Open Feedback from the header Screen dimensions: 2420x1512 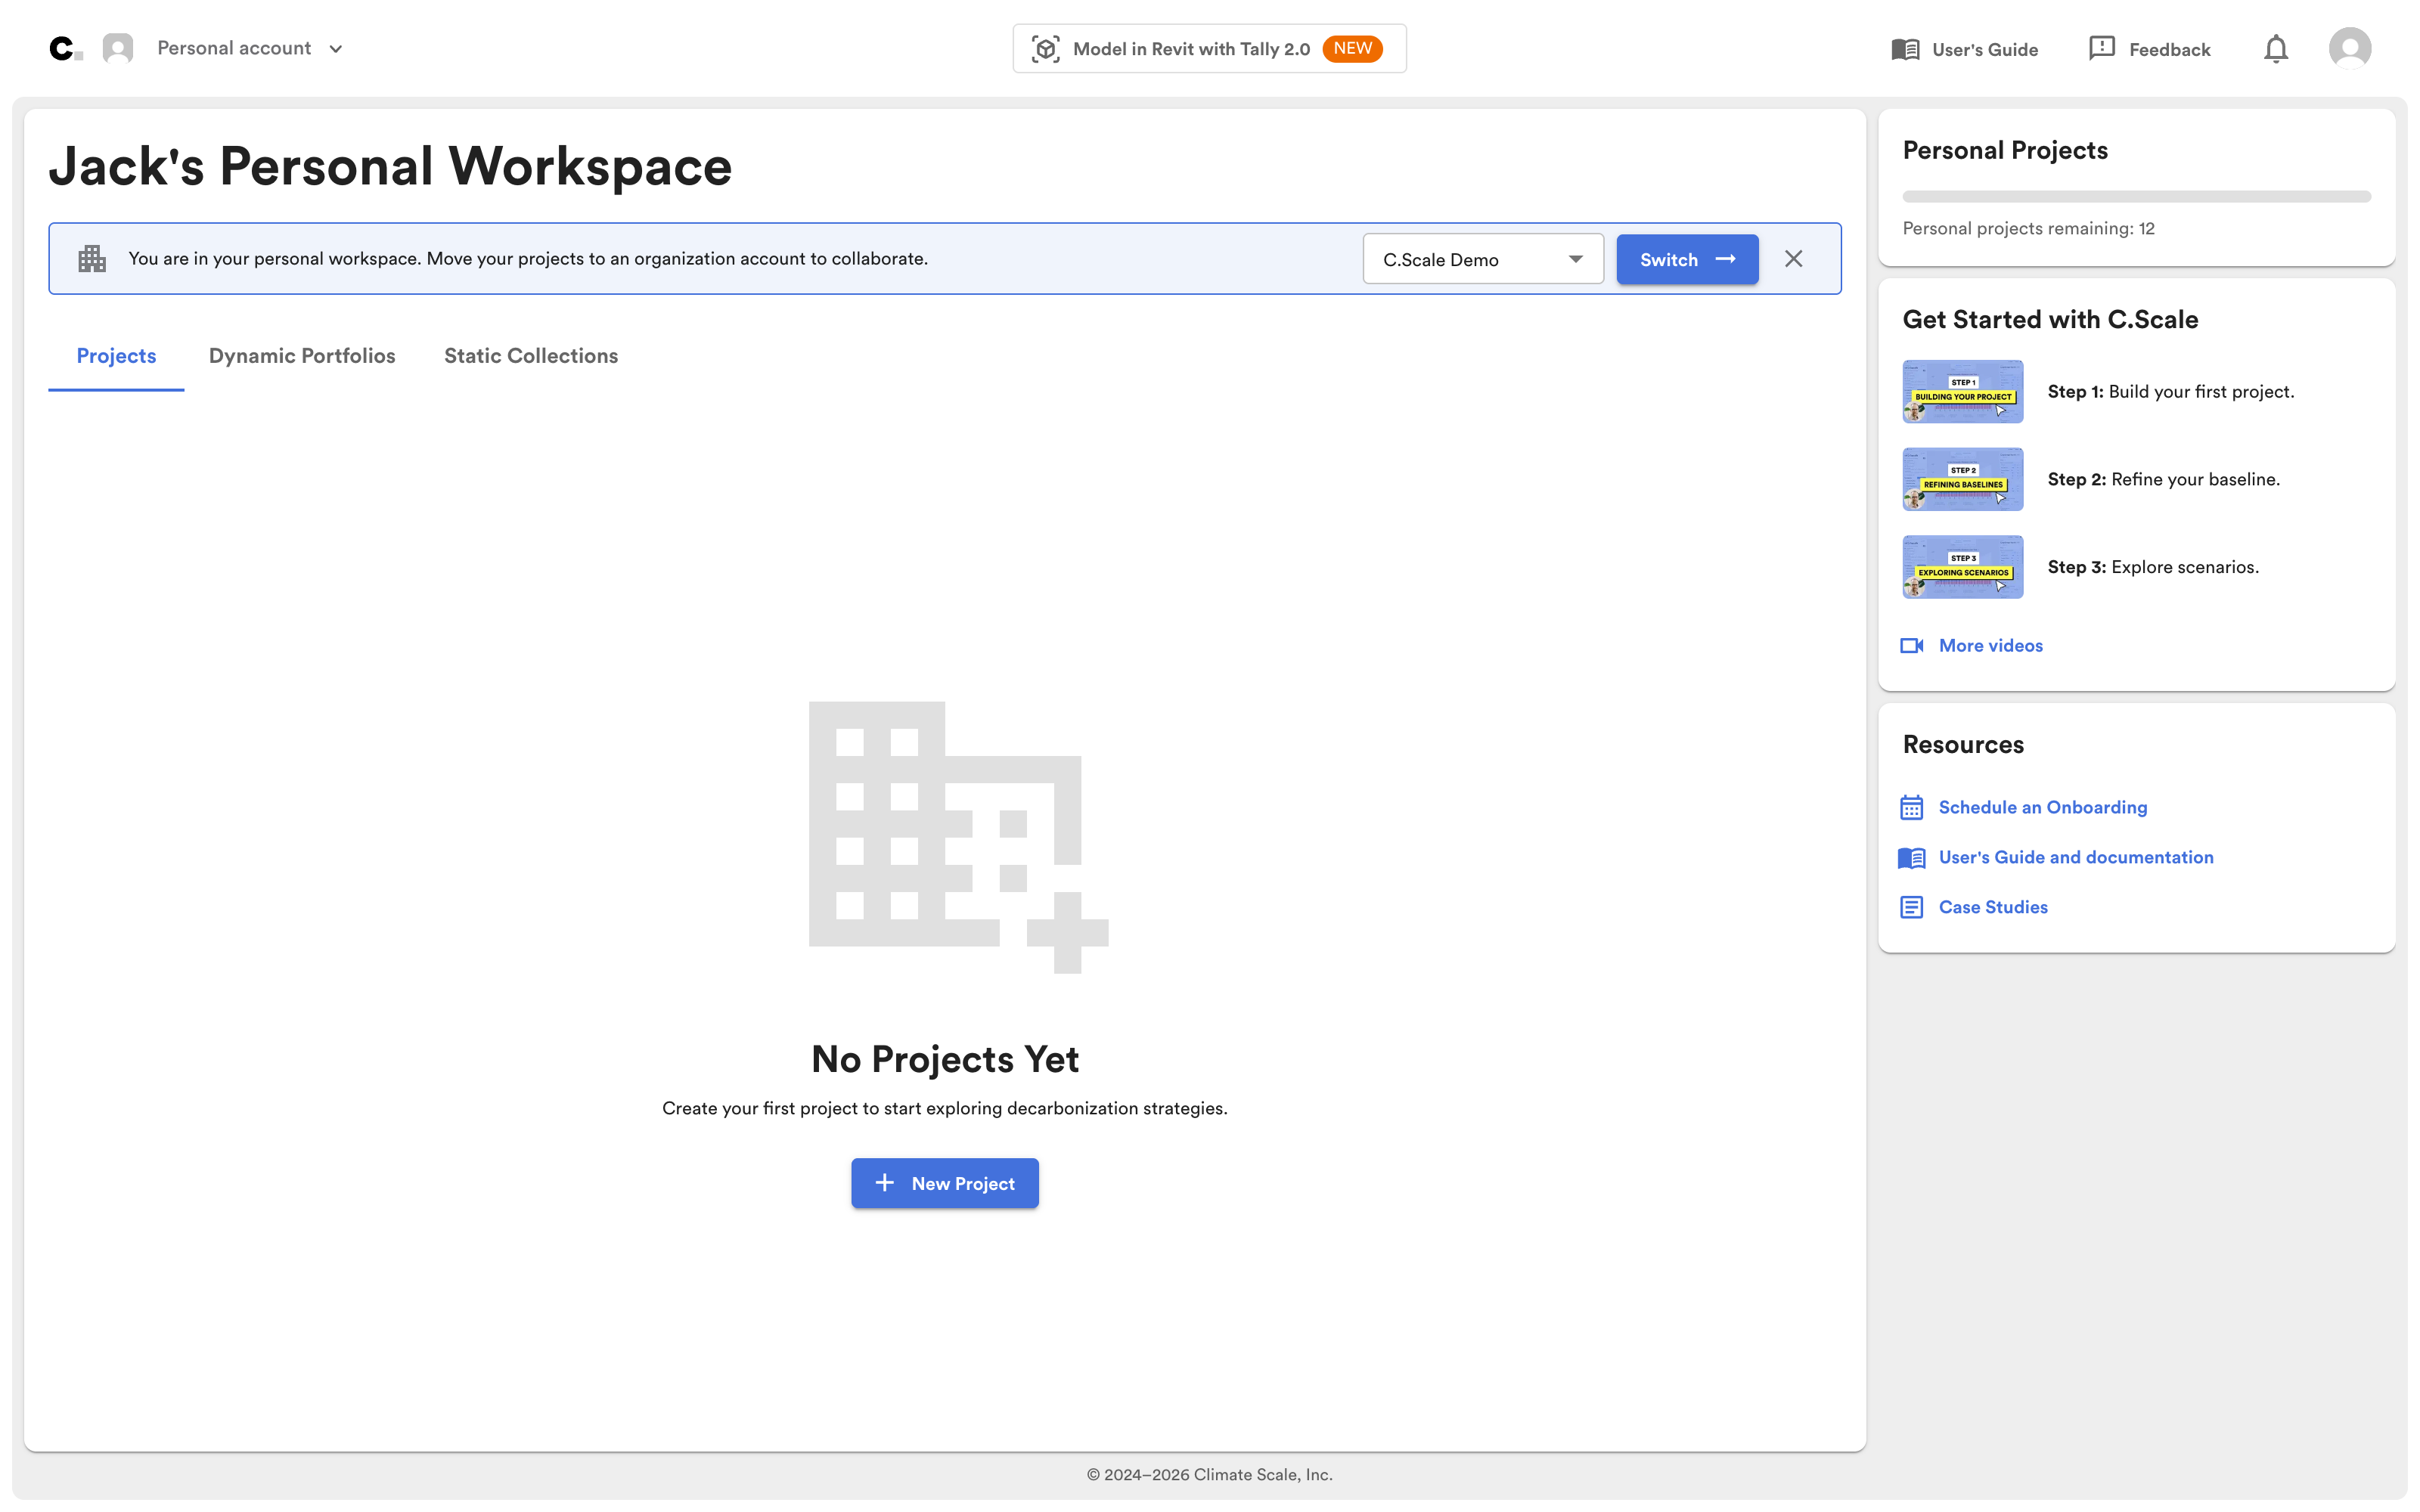pos(2149,49)
